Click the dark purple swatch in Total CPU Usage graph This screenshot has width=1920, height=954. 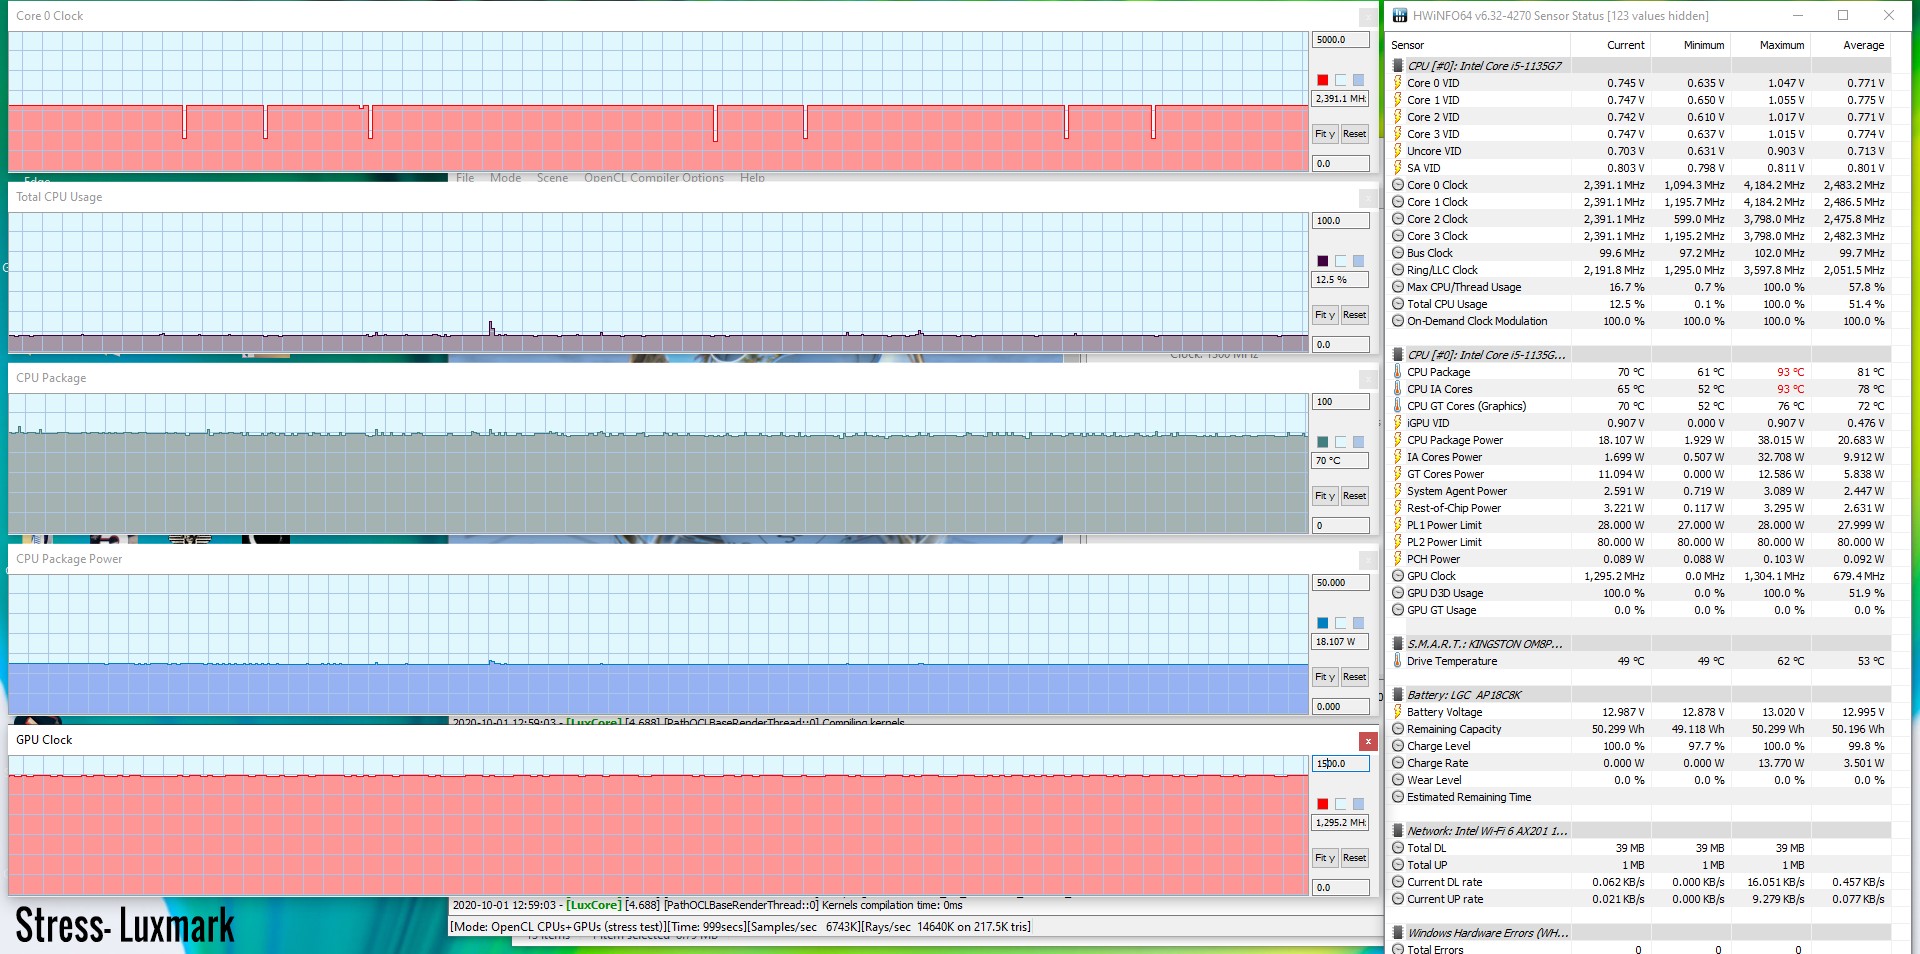point(1322,261)
